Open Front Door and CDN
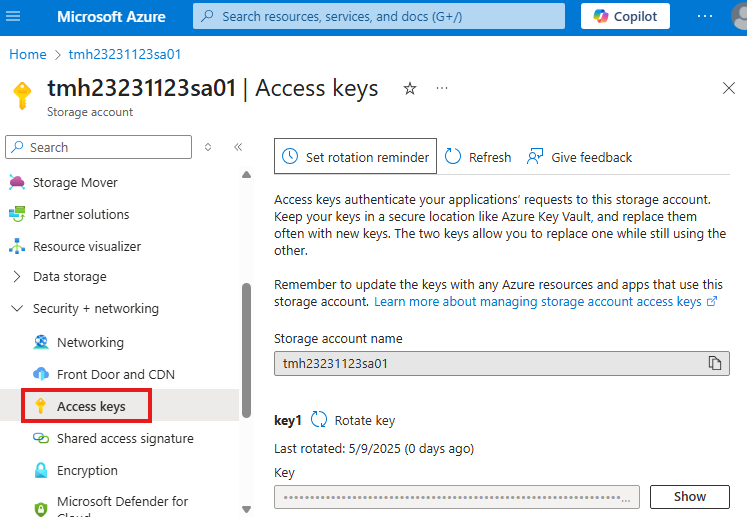Image resolution: width=747 pixels, height=518 pixels. coord(116,375)
